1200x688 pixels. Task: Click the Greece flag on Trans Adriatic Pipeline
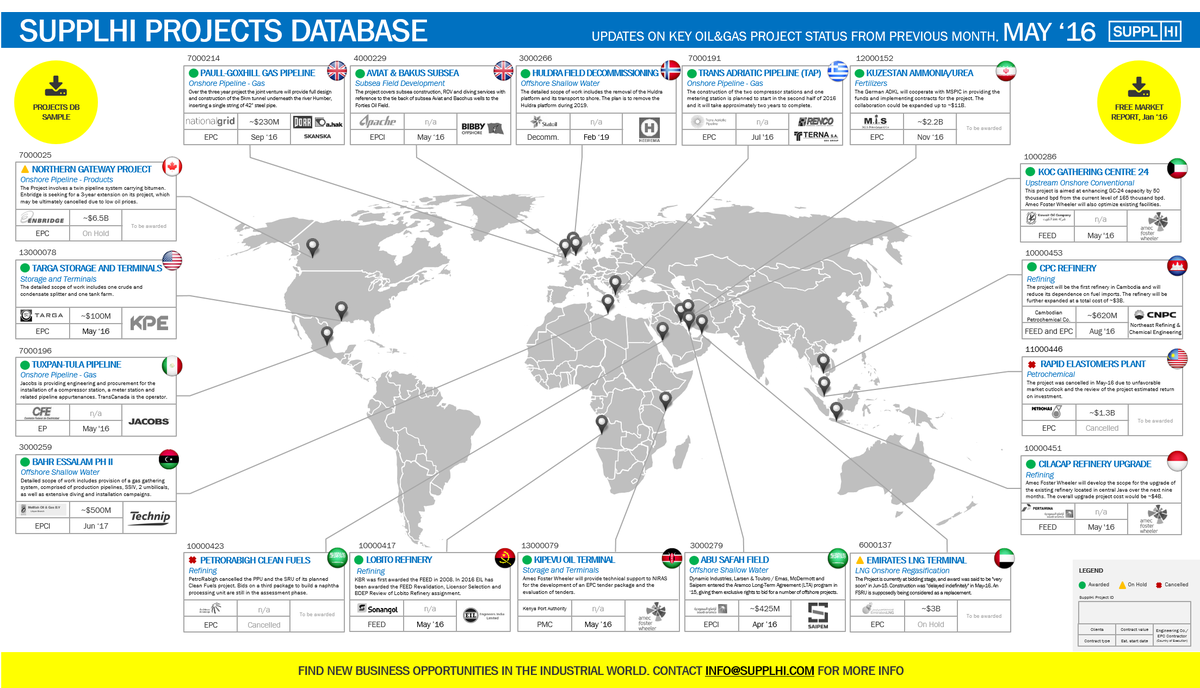point(838,72)
